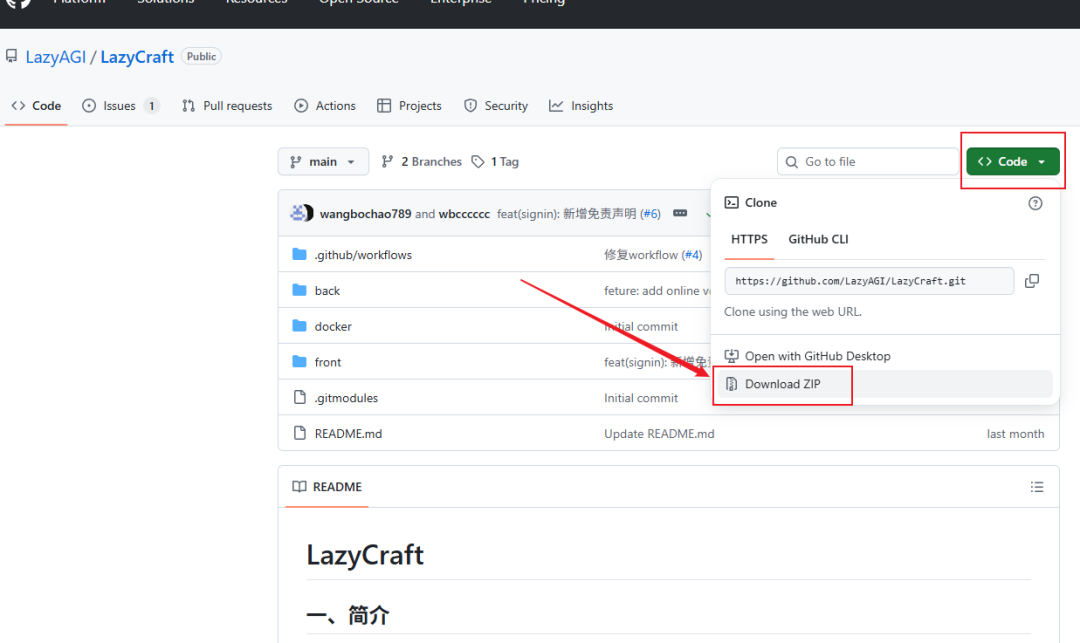Screen dimensions: 1080x643
Task: Click the 'Clone using the web URL.' text
Action: click(x=792, y=312)
